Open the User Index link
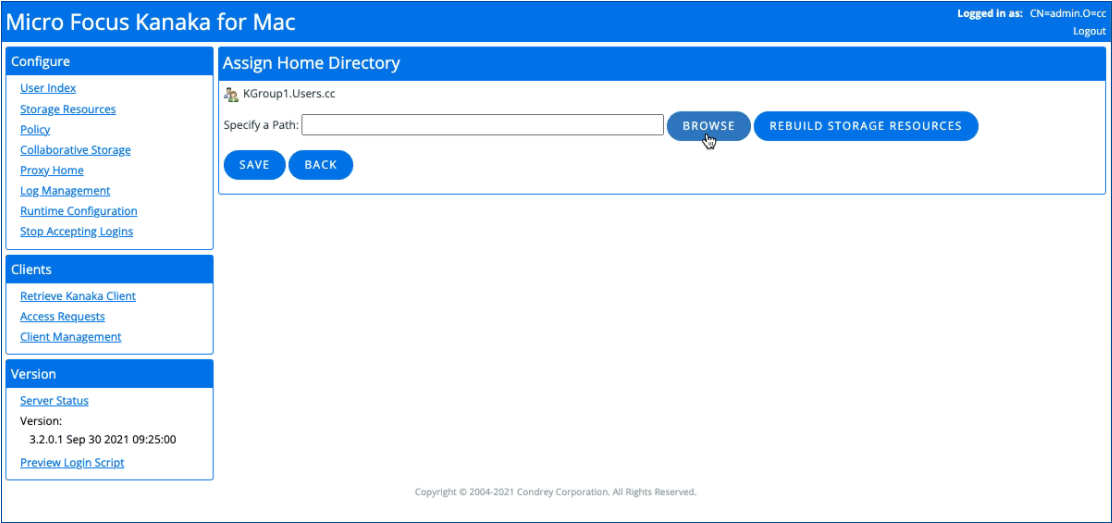 pos(48,88)
